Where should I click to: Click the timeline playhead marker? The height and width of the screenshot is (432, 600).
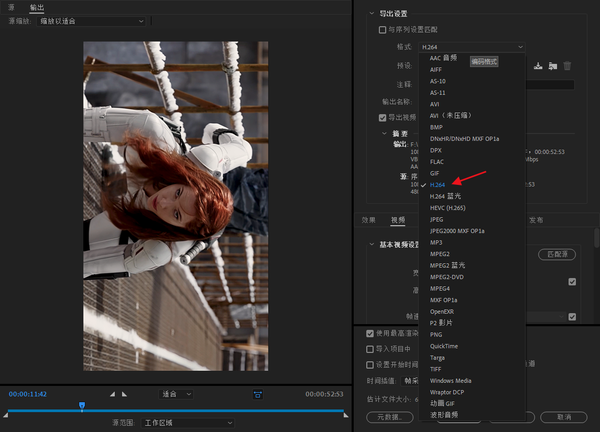(x=82, y=405)
